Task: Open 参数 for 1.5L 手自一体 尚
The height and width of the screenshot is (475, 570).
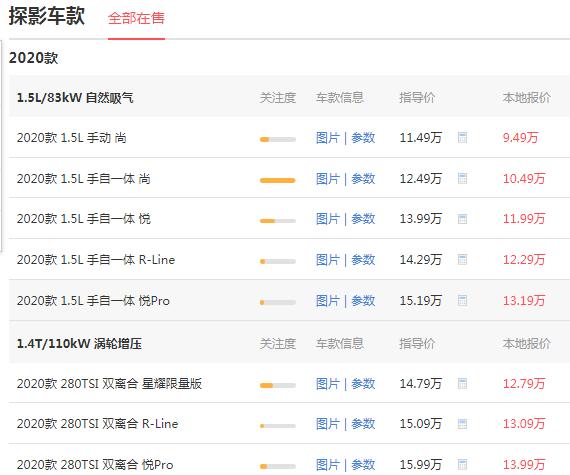Action: [x=363, y=178]
